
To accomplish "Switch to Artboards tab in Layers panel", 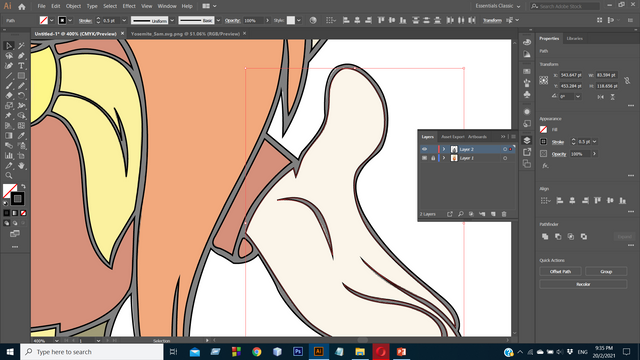I will coord(477,137).
